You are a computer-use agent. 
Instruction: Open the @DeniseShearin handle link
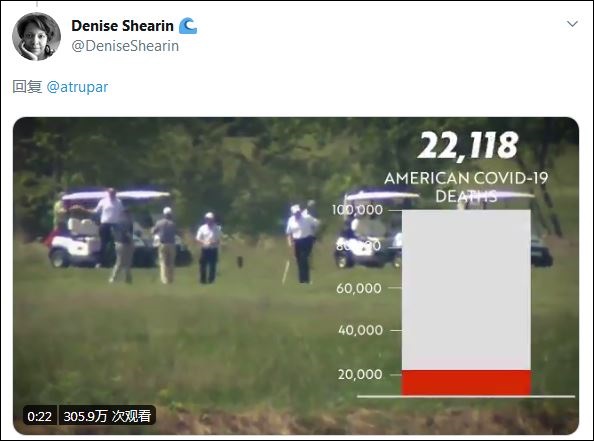125,46
